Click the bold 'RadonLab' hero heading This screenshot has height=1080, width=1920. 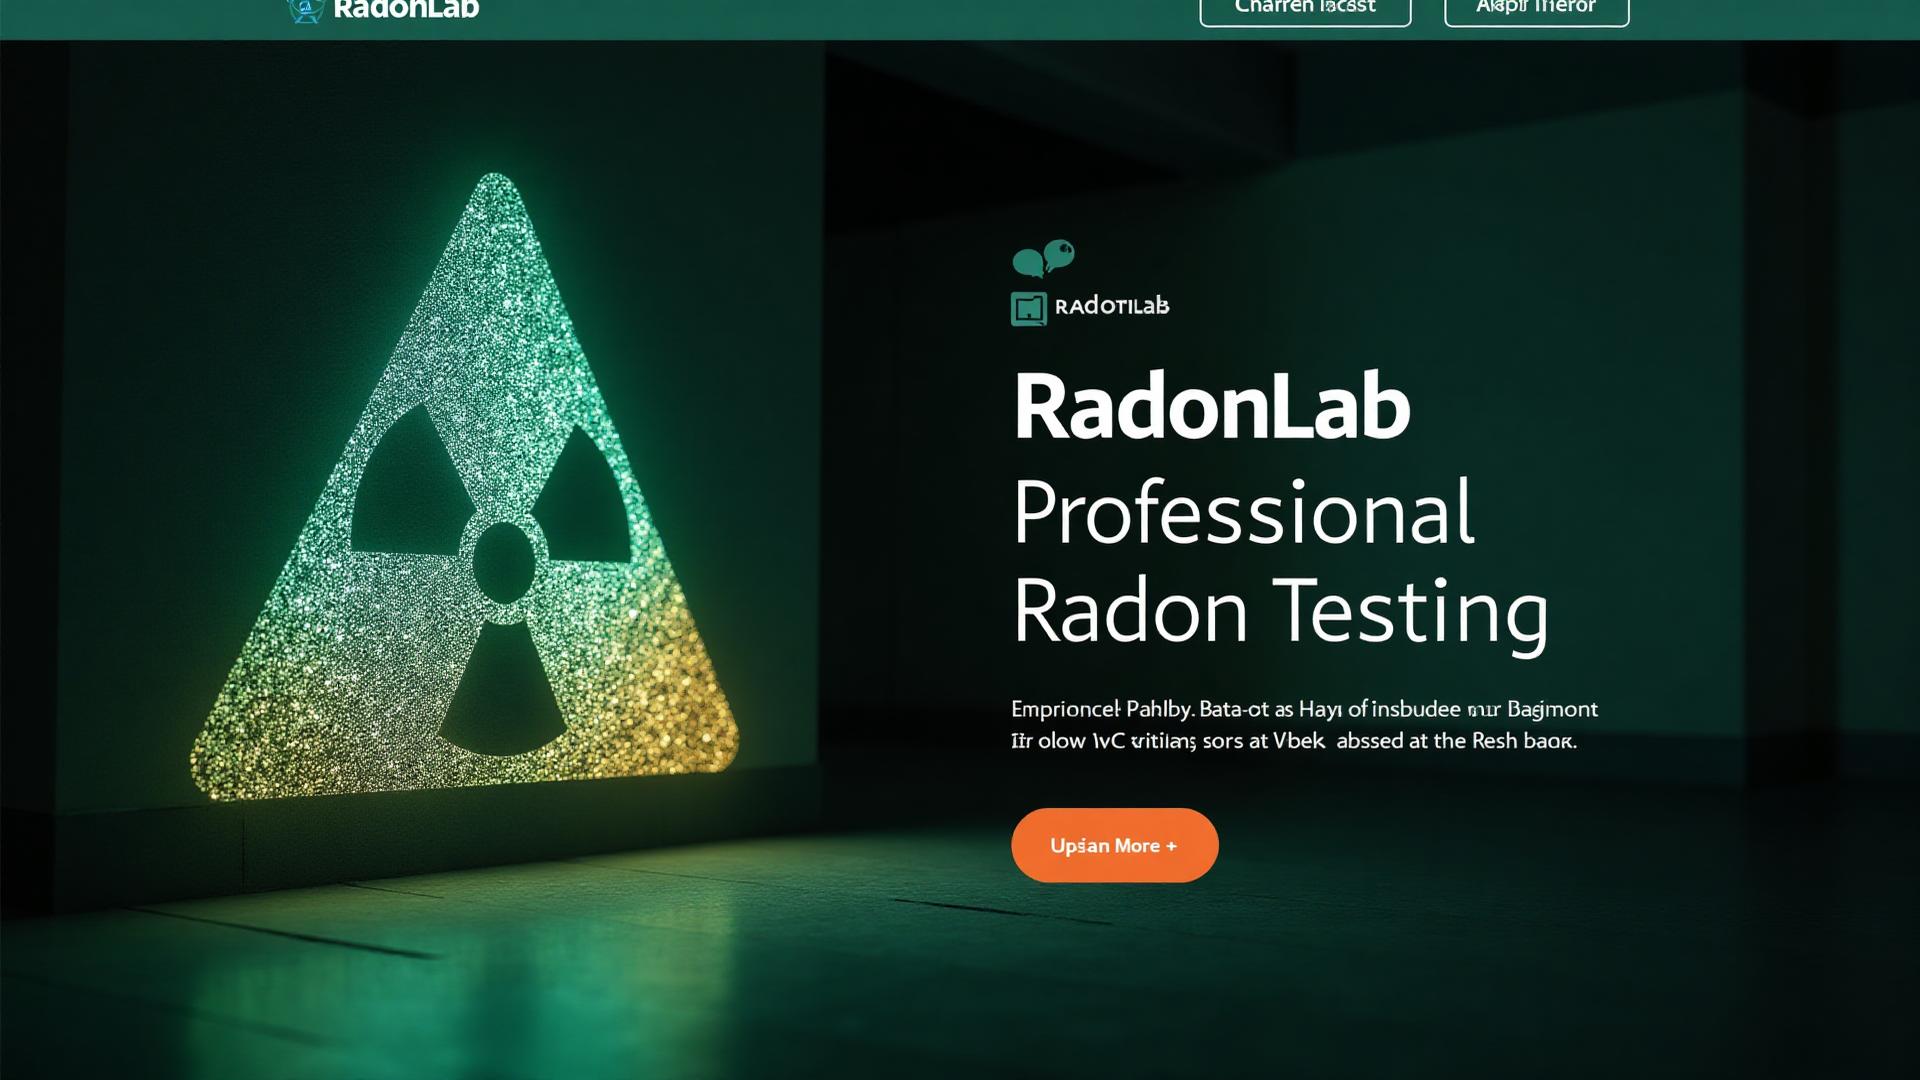point(1211,406)
